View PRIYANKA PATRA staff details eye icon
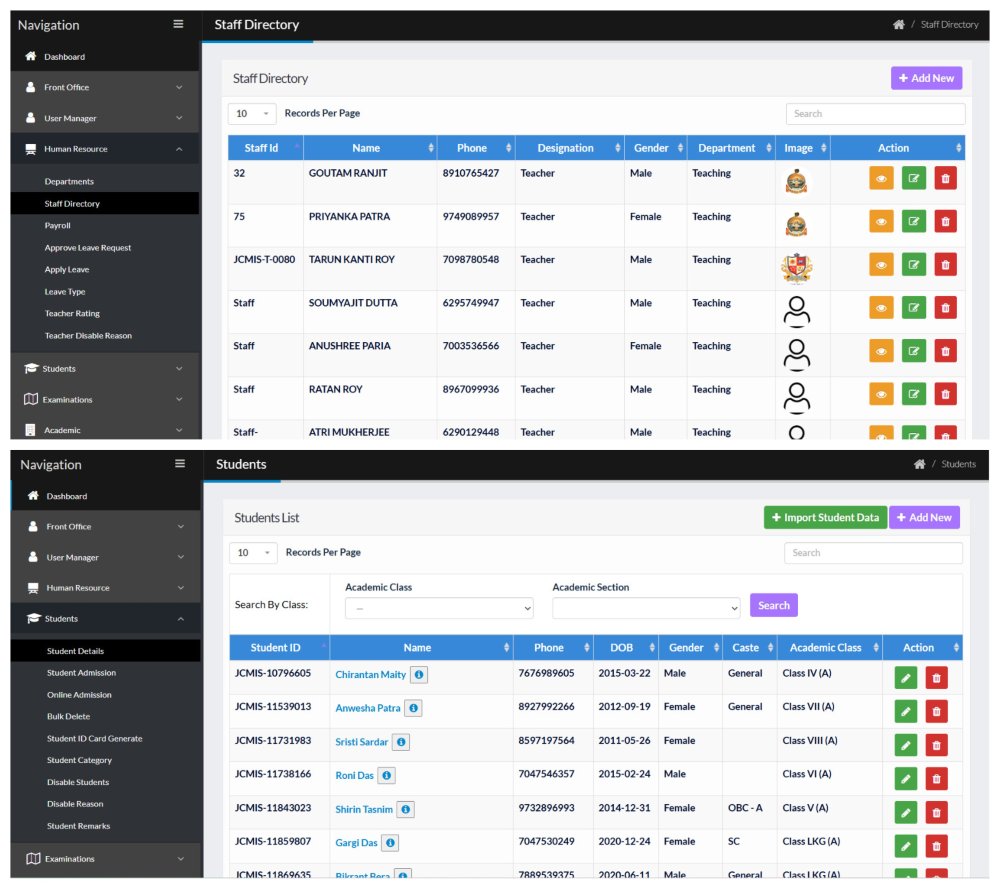This screenshot has width=1000, height=889. tap(881, 221)
